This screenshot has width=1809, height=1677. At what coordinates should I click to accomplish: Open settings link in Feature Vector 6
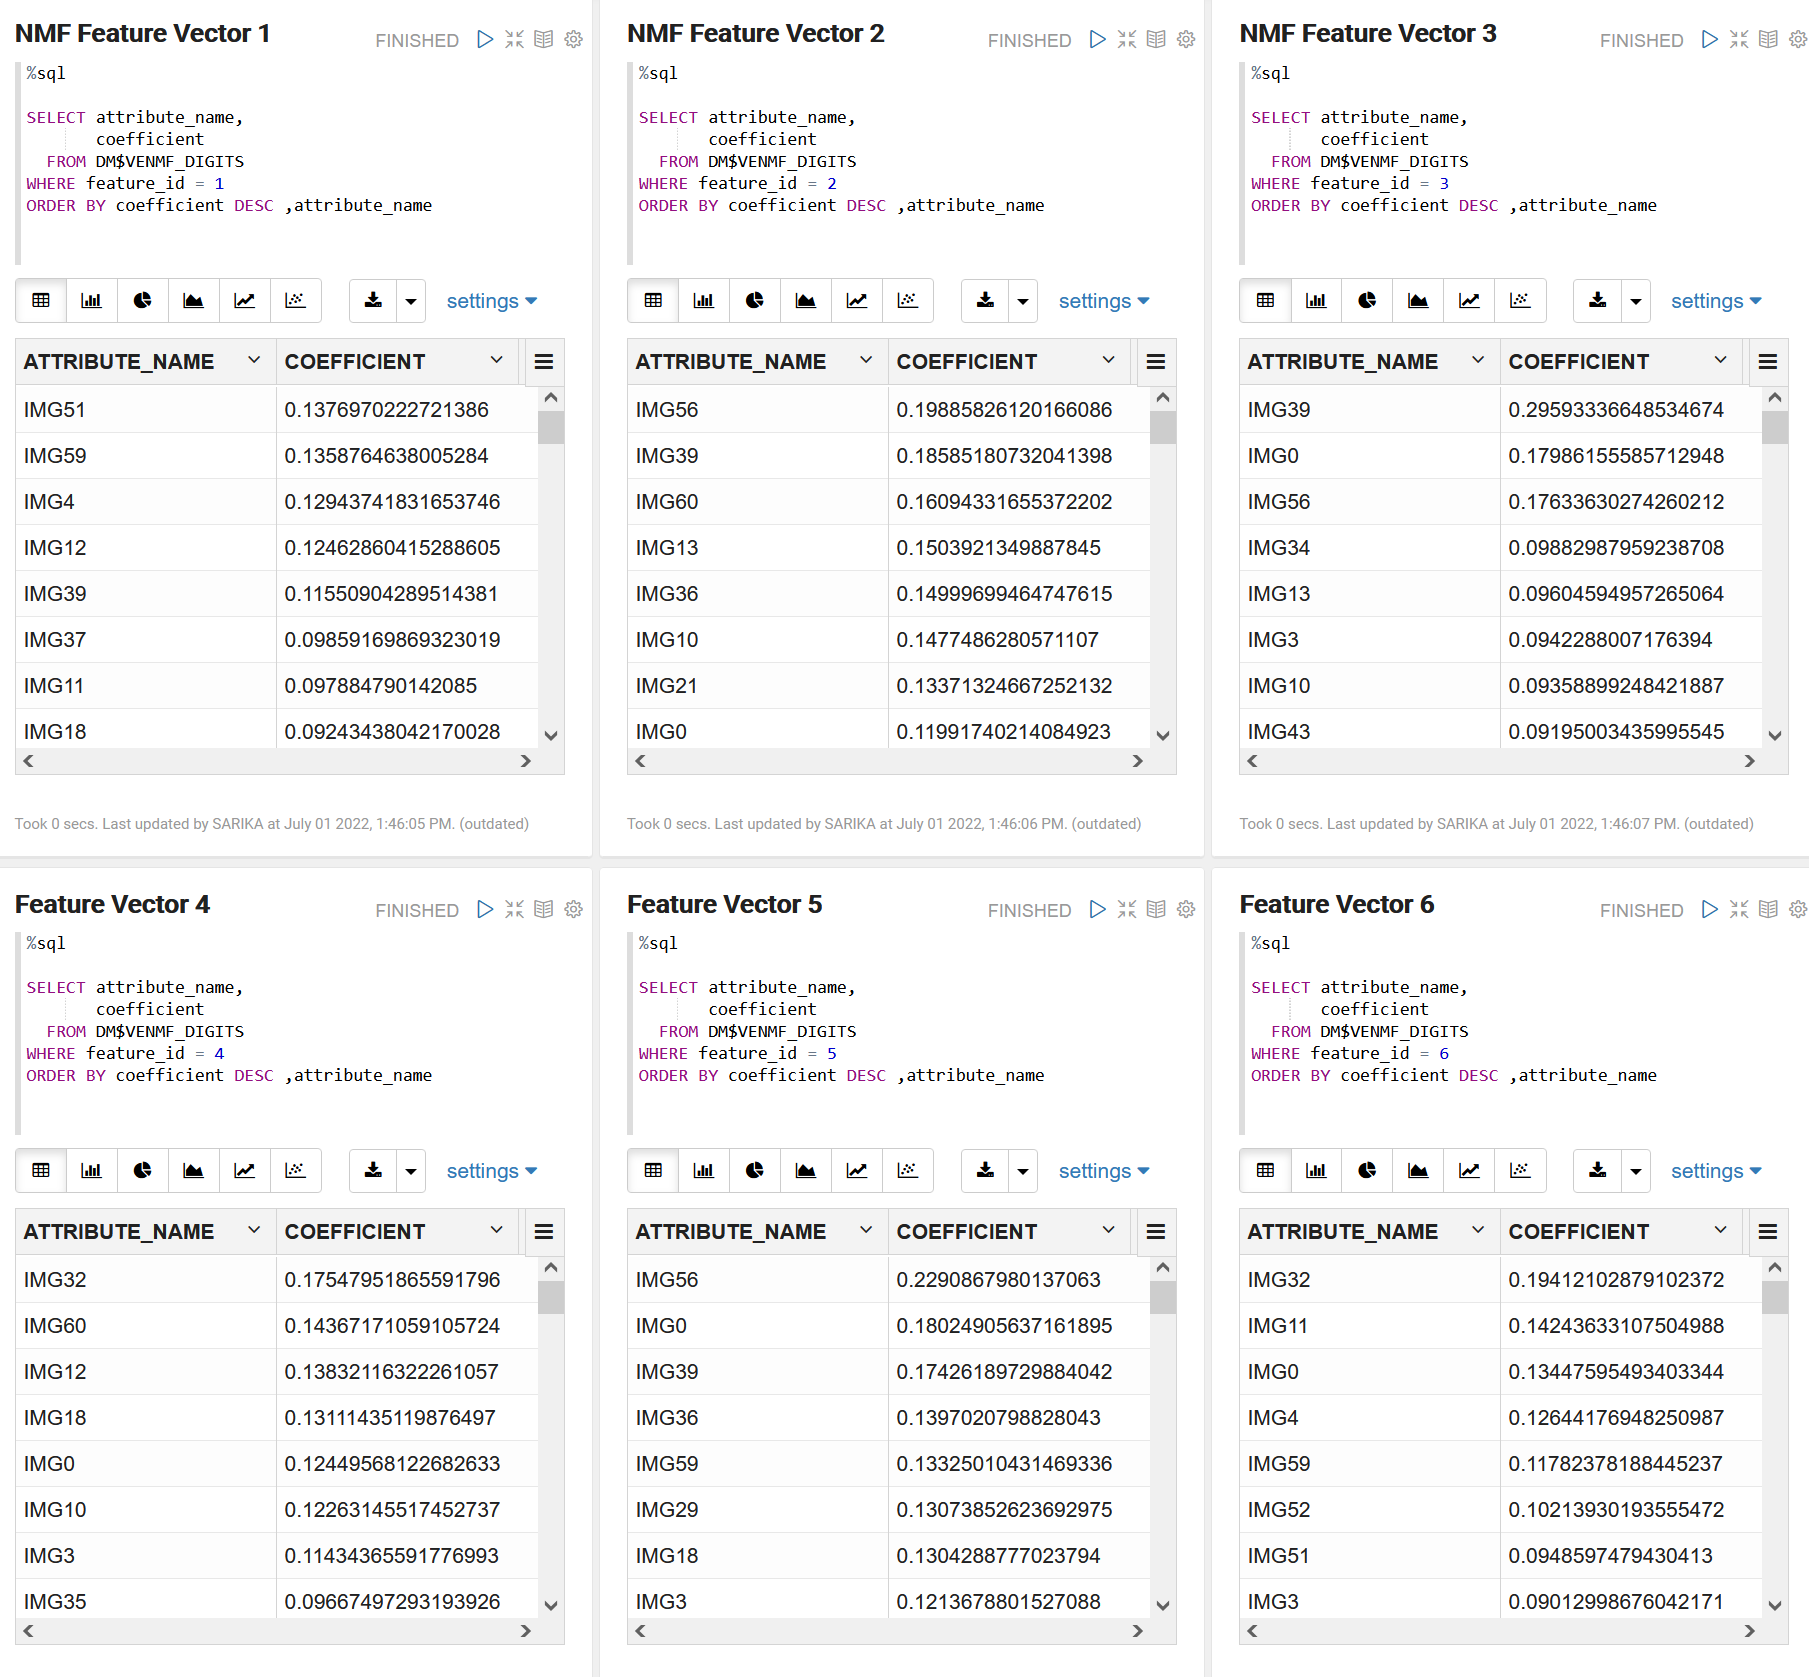coord(1716,1171)
